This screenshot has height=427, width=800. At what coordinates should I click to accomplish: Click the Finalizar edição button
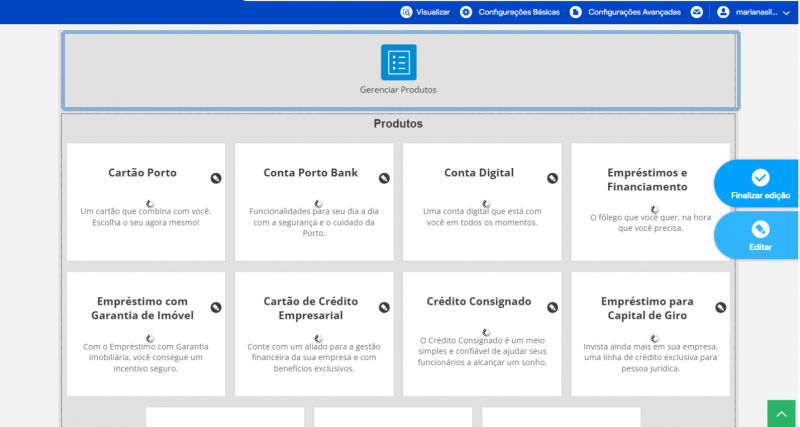tap(757, 184)
